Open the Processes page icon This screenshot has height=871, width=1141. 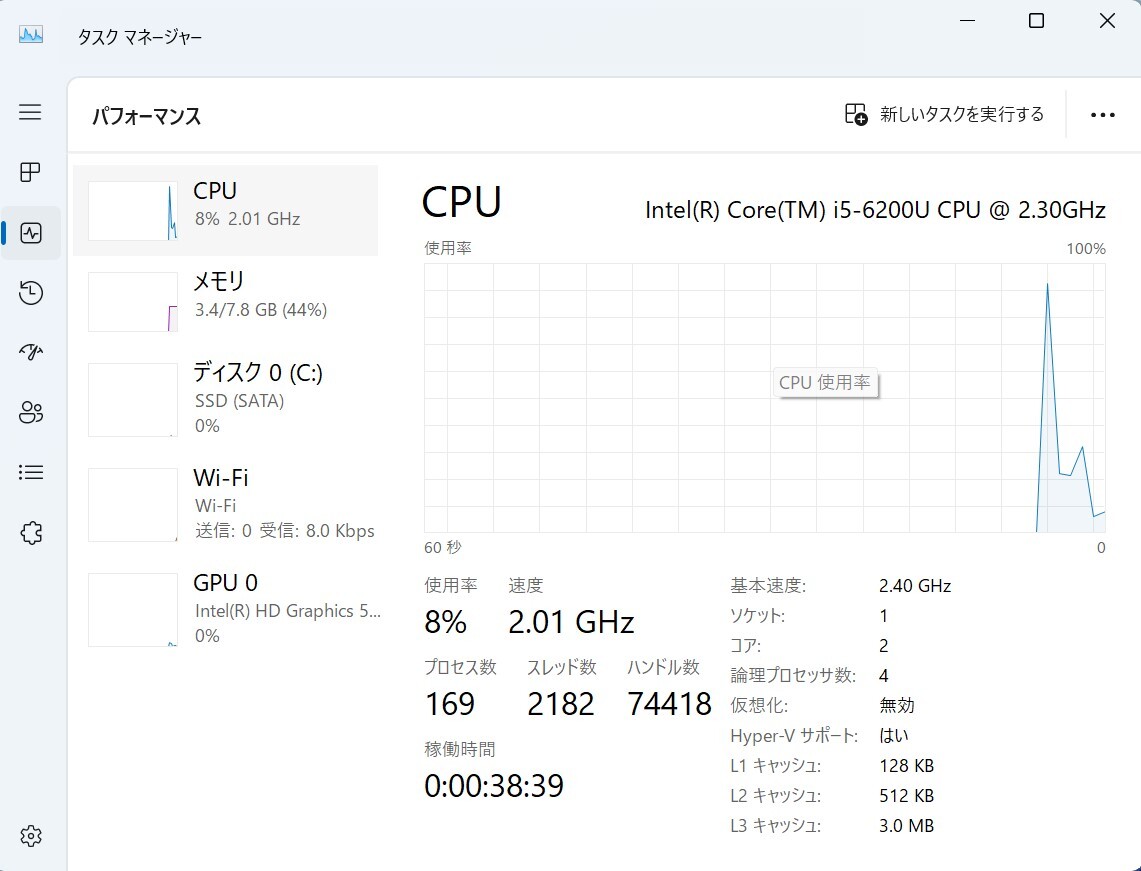point(30,173)
